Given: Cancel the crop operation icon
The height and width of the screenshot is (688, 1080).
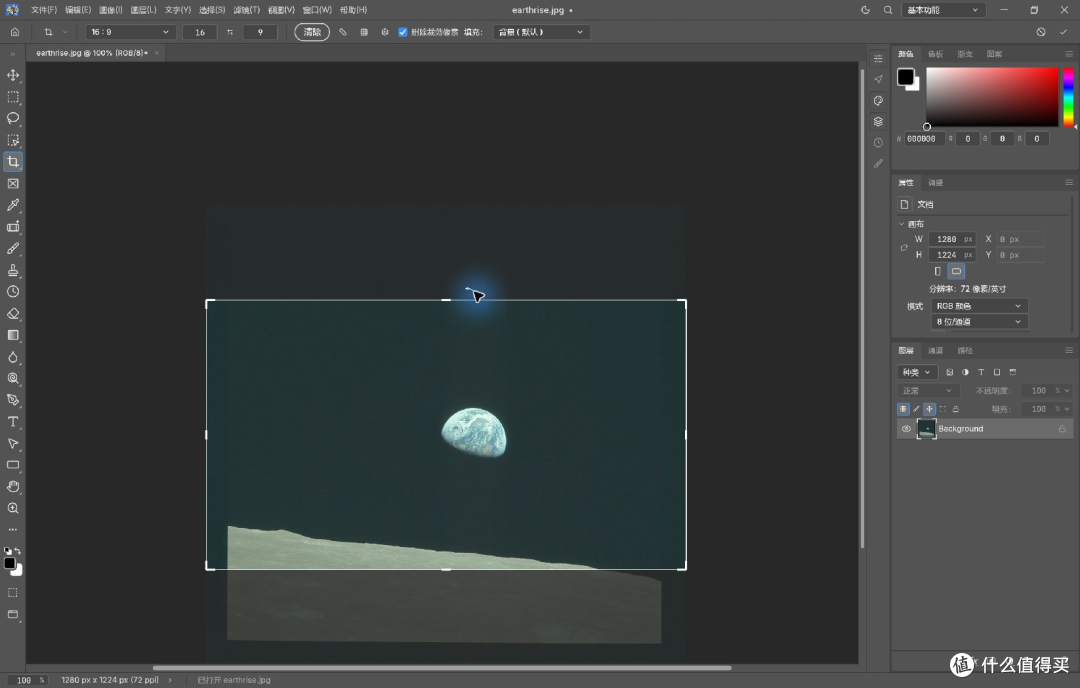Looking at the screenshot, I should point(1041,32).
